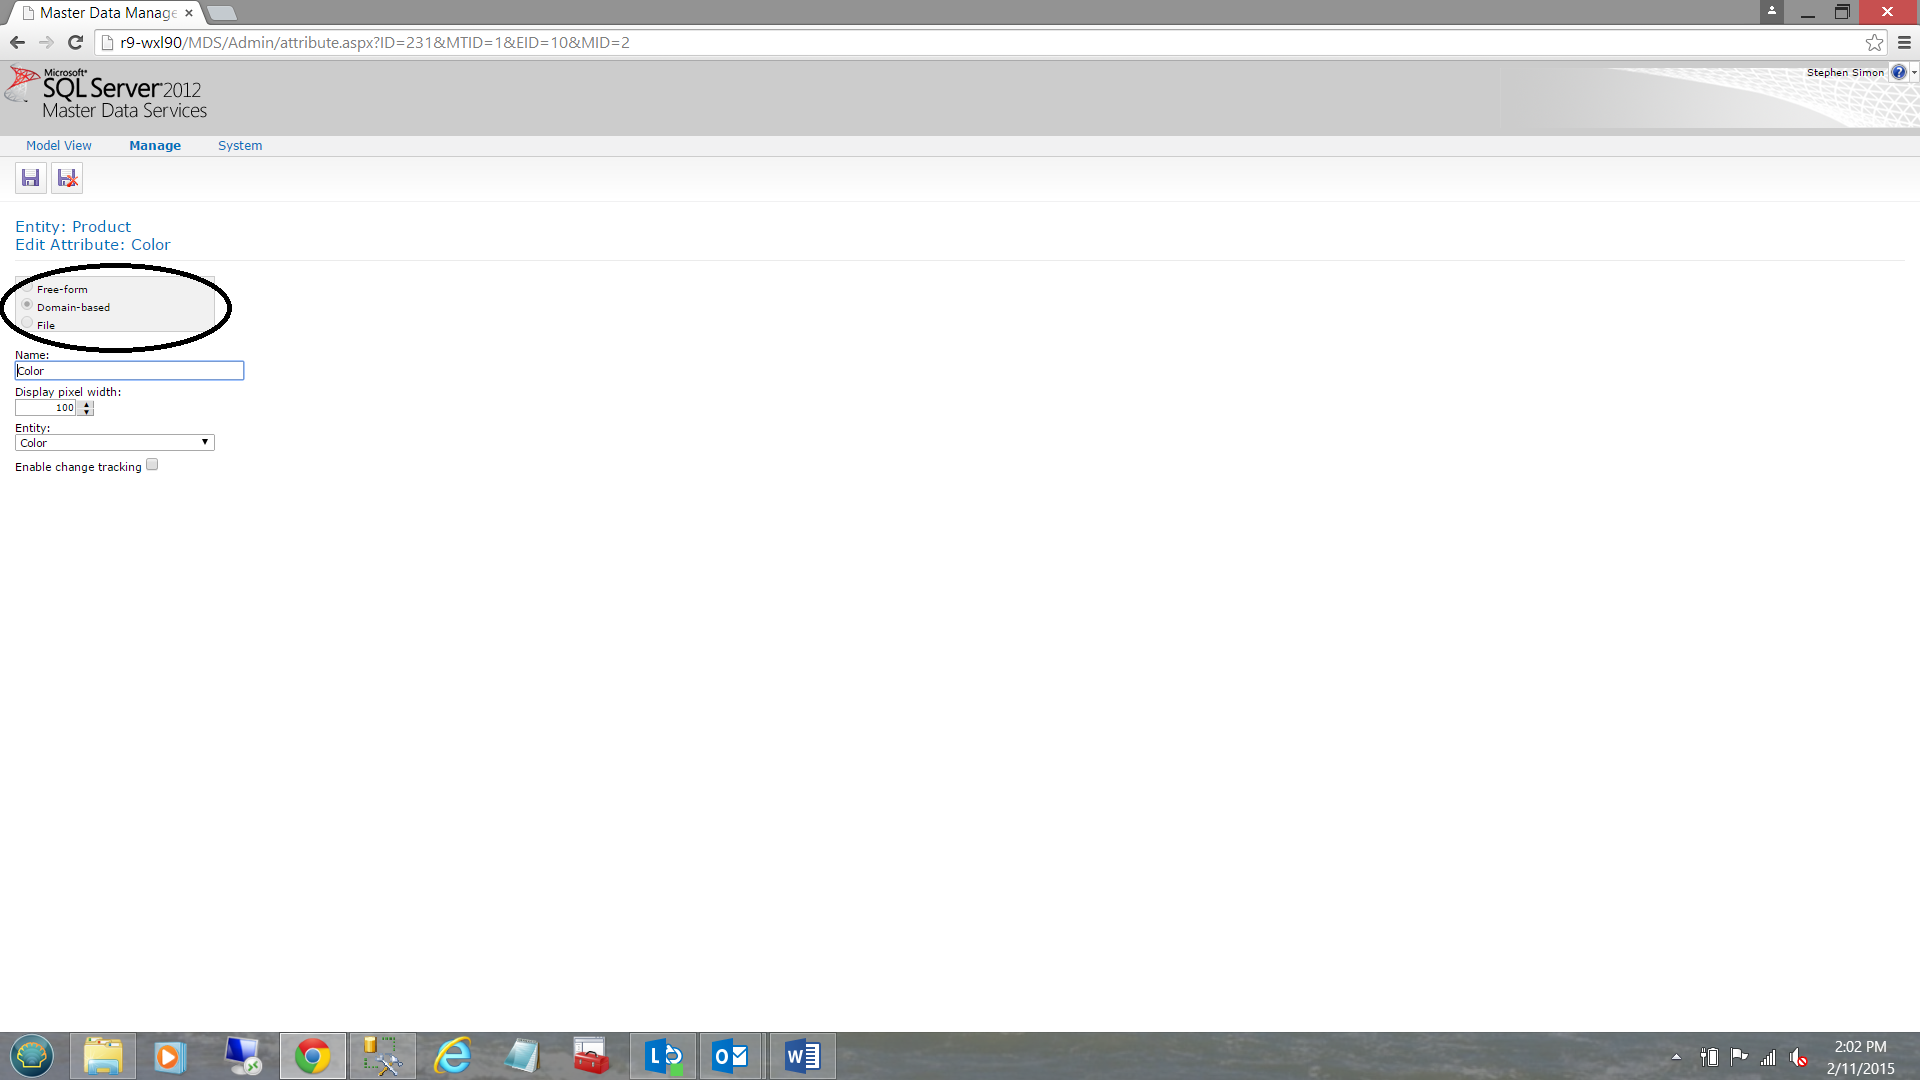Click the Manage menu link
Image resolution: width=1920 pixels, height=1080 pixels.
155,145
